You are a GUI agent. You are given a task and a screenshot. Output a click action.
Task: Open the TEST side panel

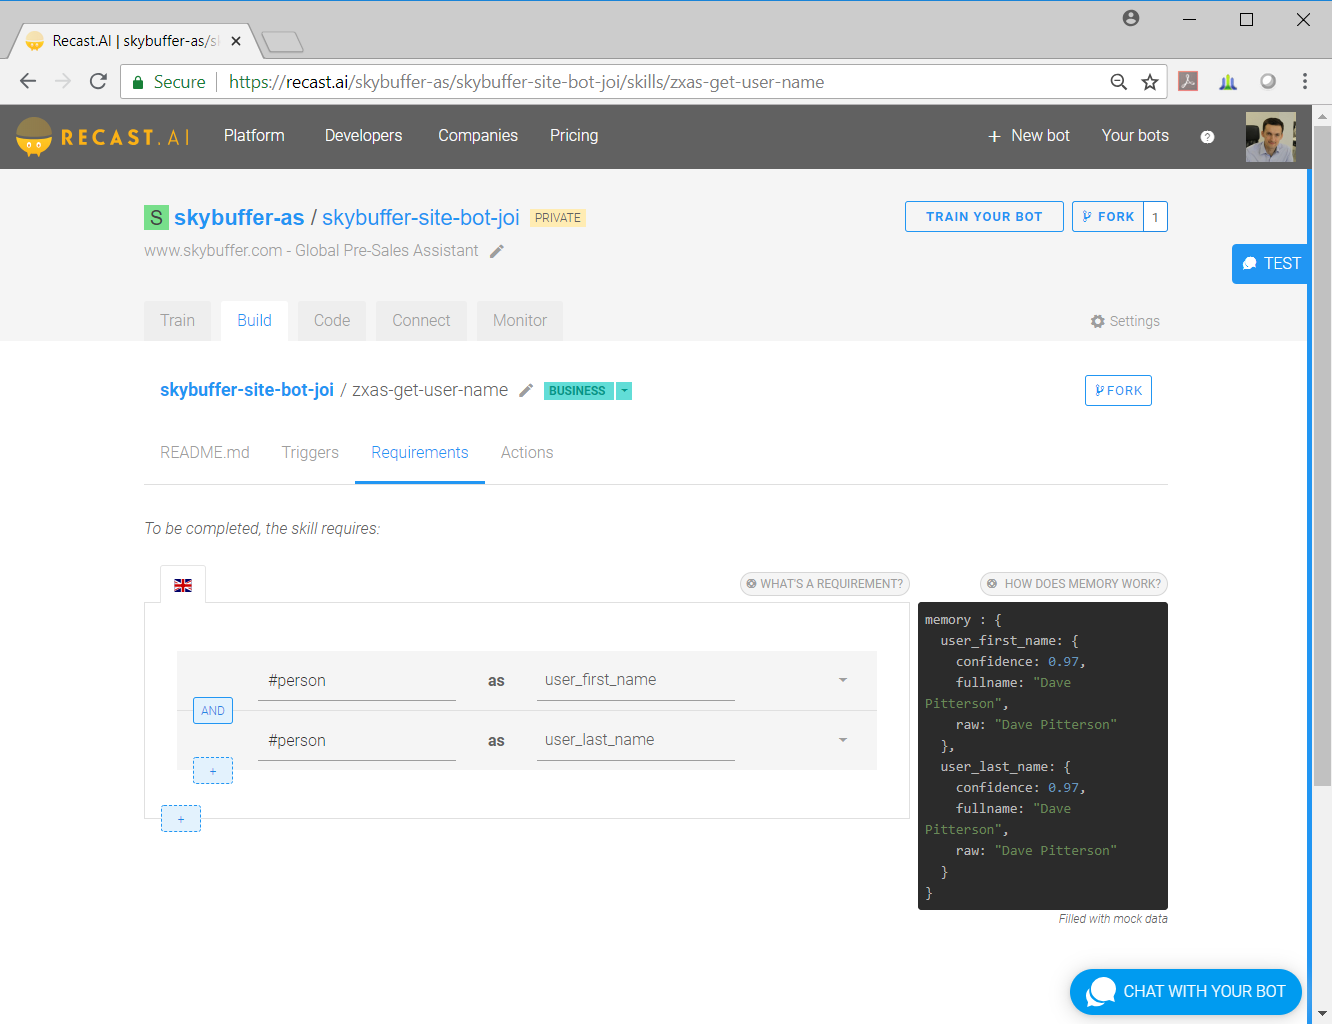(1270, 264)
